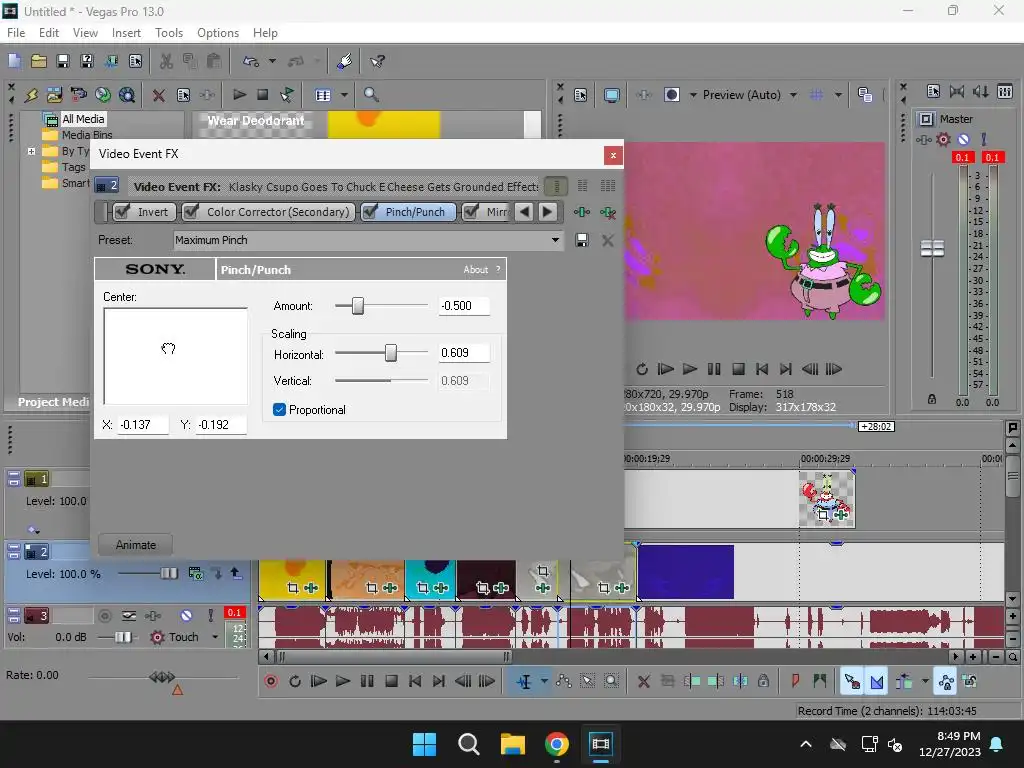Open the Touch automation mode dropdown

click(x=215, y=637)
